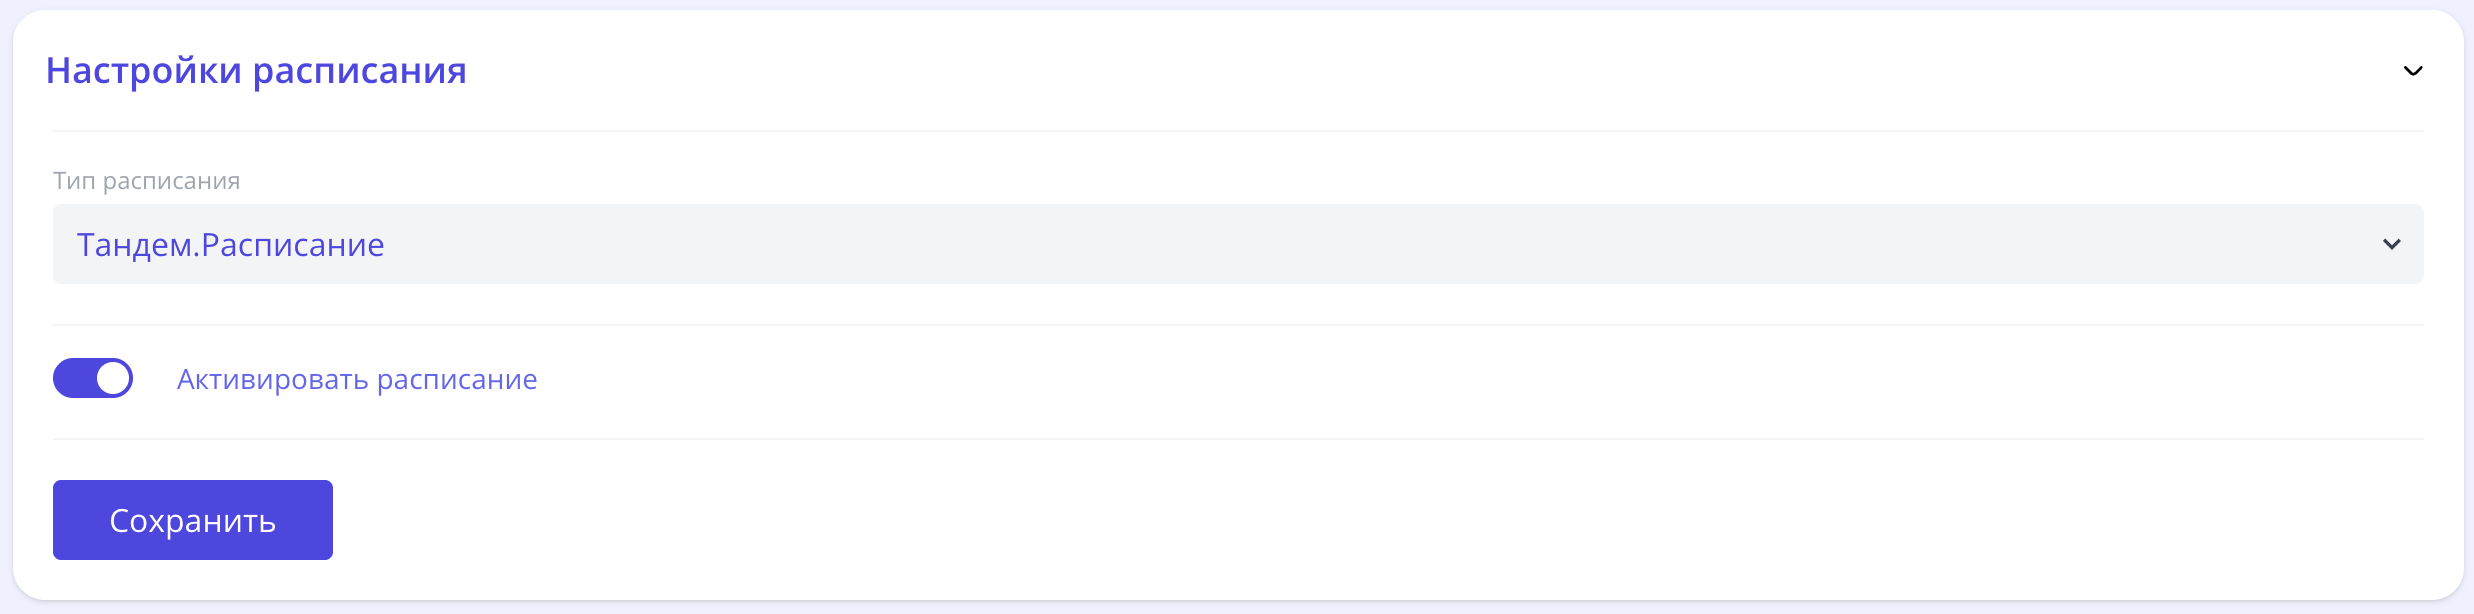Save the schedule settings
Image resolution: width=2474 pixels, height=614 pixels.
point(193,520)
